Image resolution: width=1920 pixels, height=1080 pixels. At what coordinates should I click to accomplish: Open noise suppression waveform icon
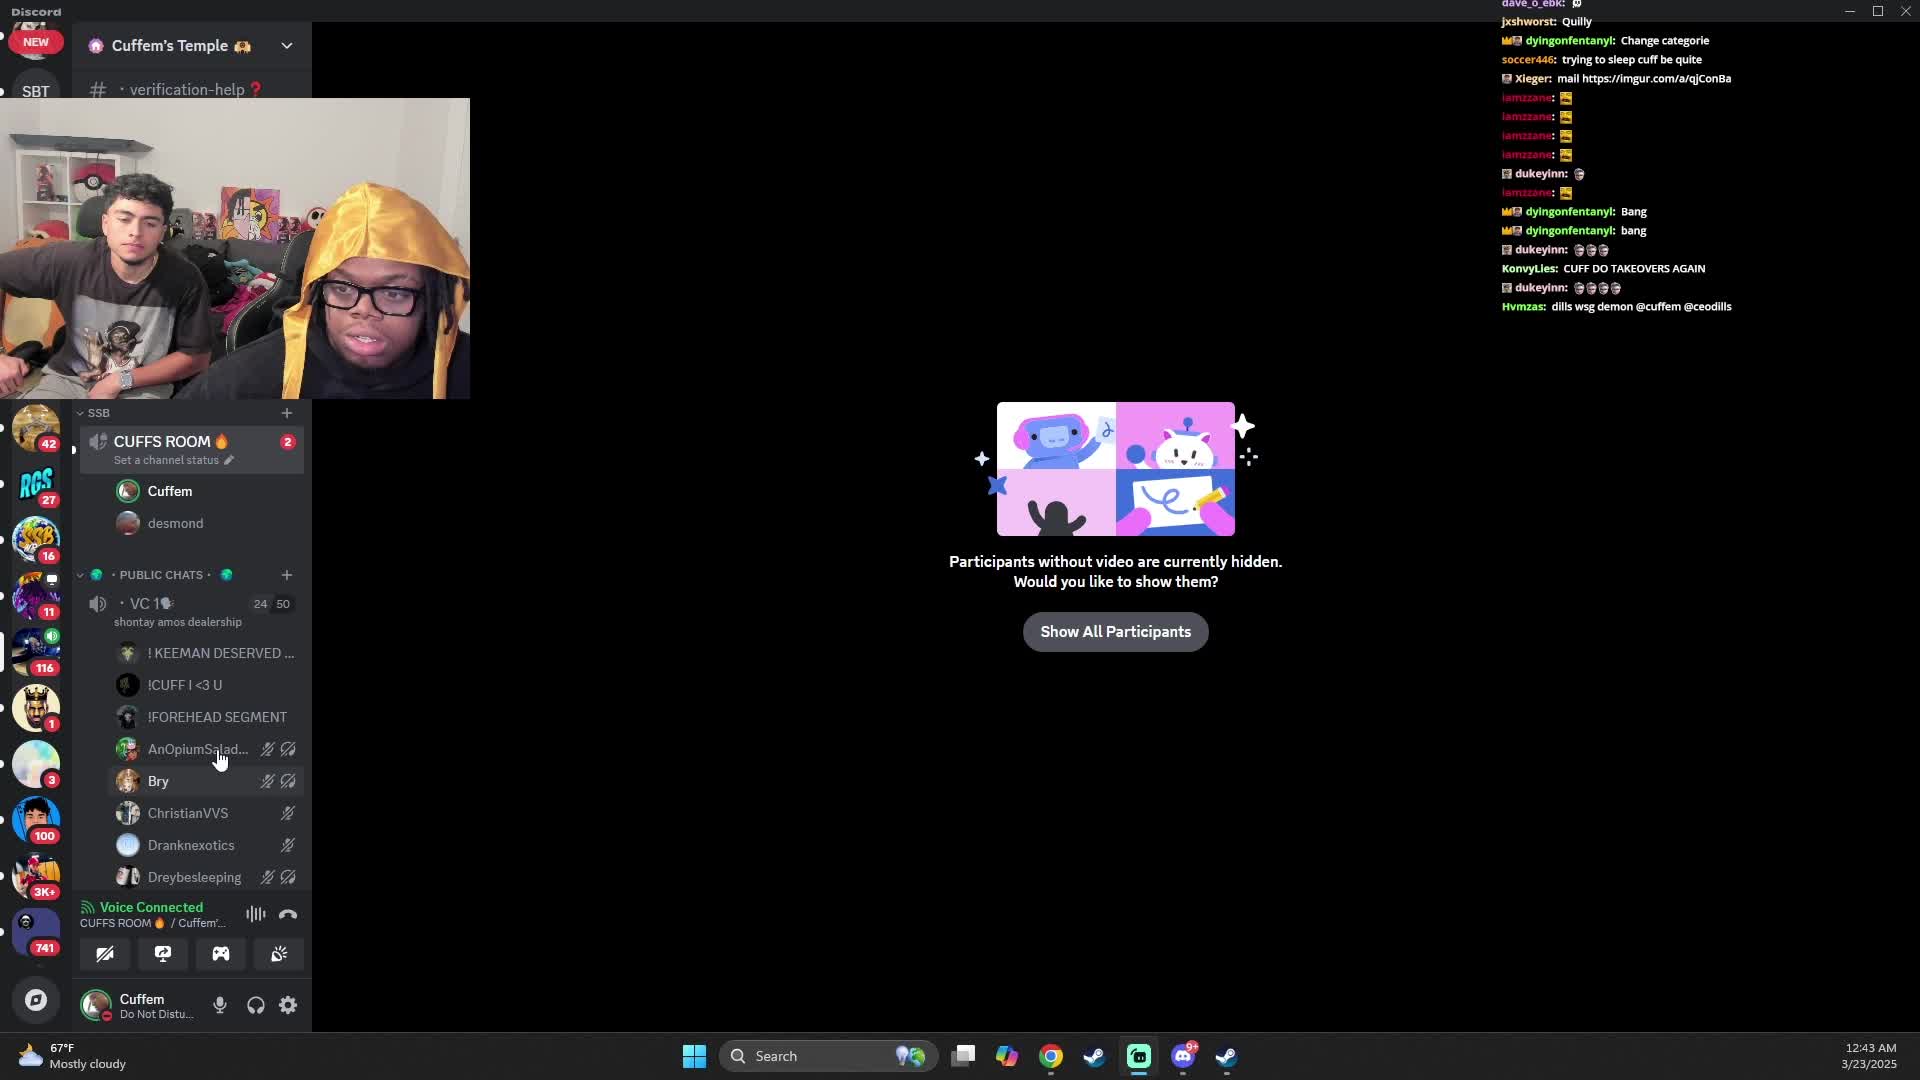(256, 915)
